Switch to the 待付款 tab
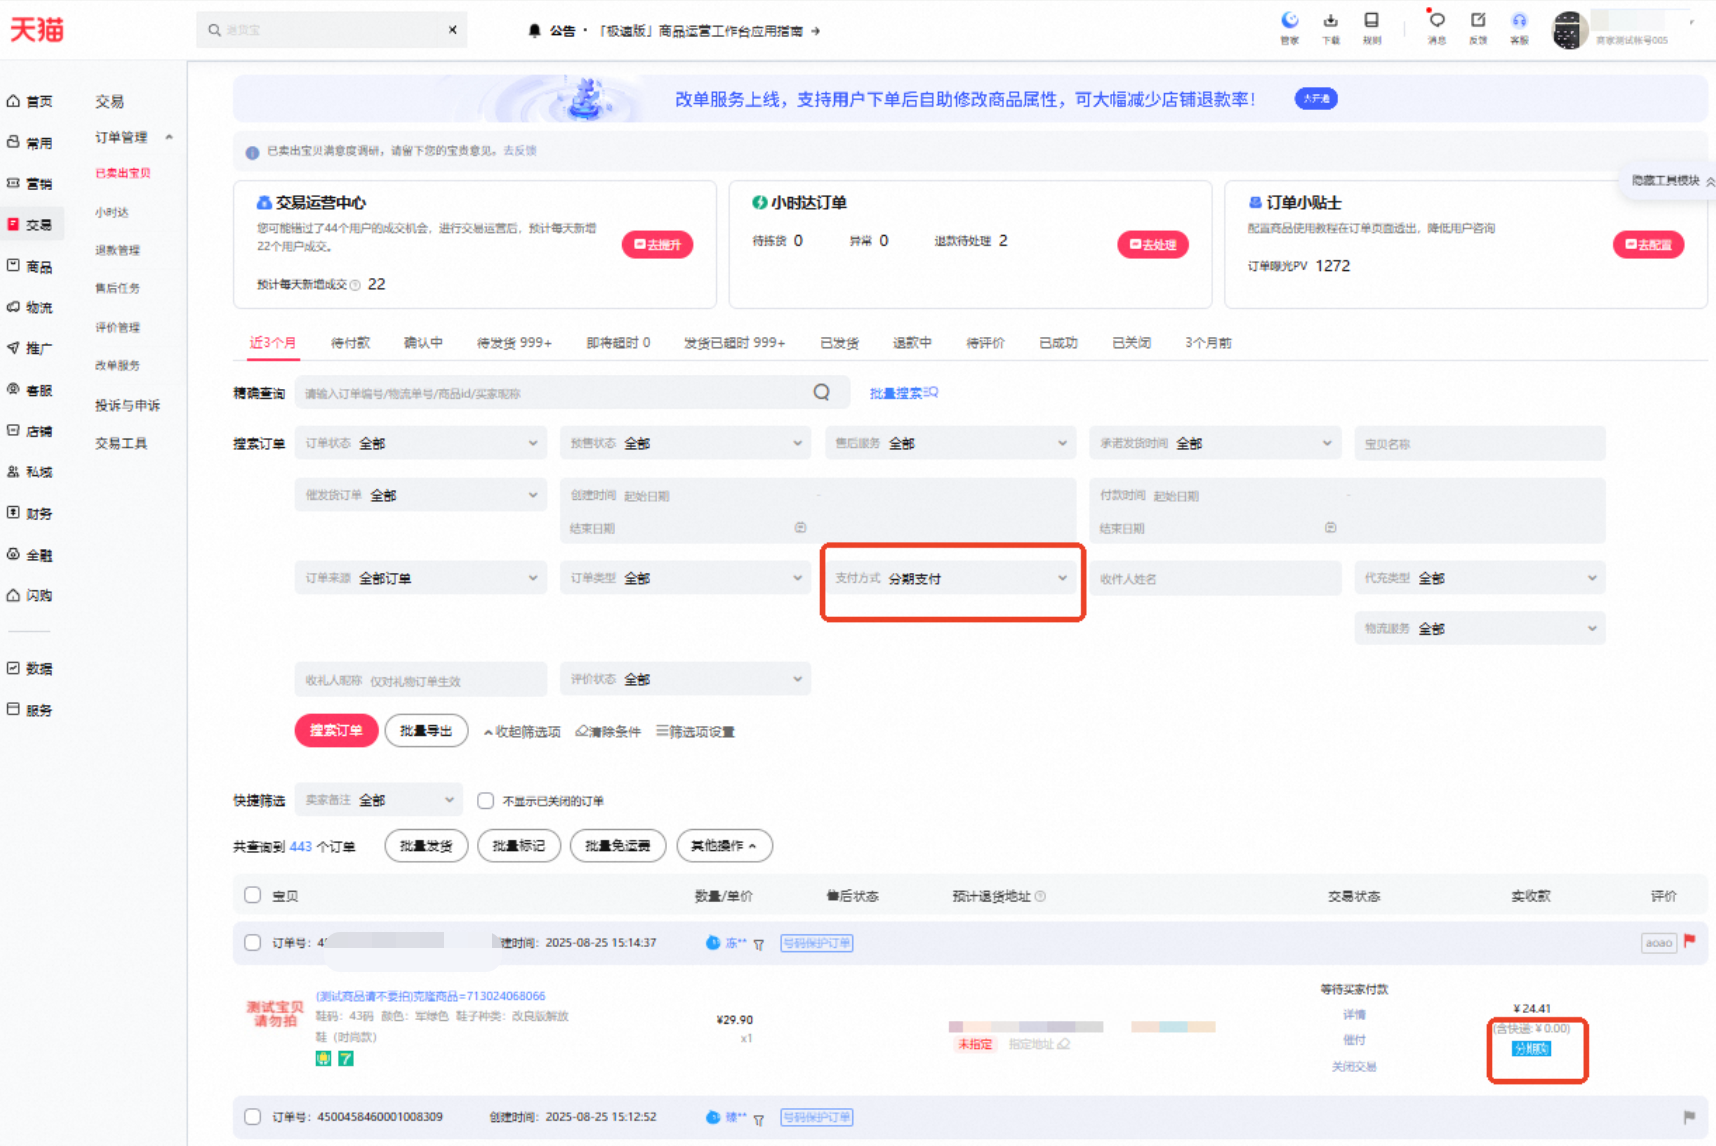The width and height of the screenshot is (1716, 1146). [x=350, y=343]
